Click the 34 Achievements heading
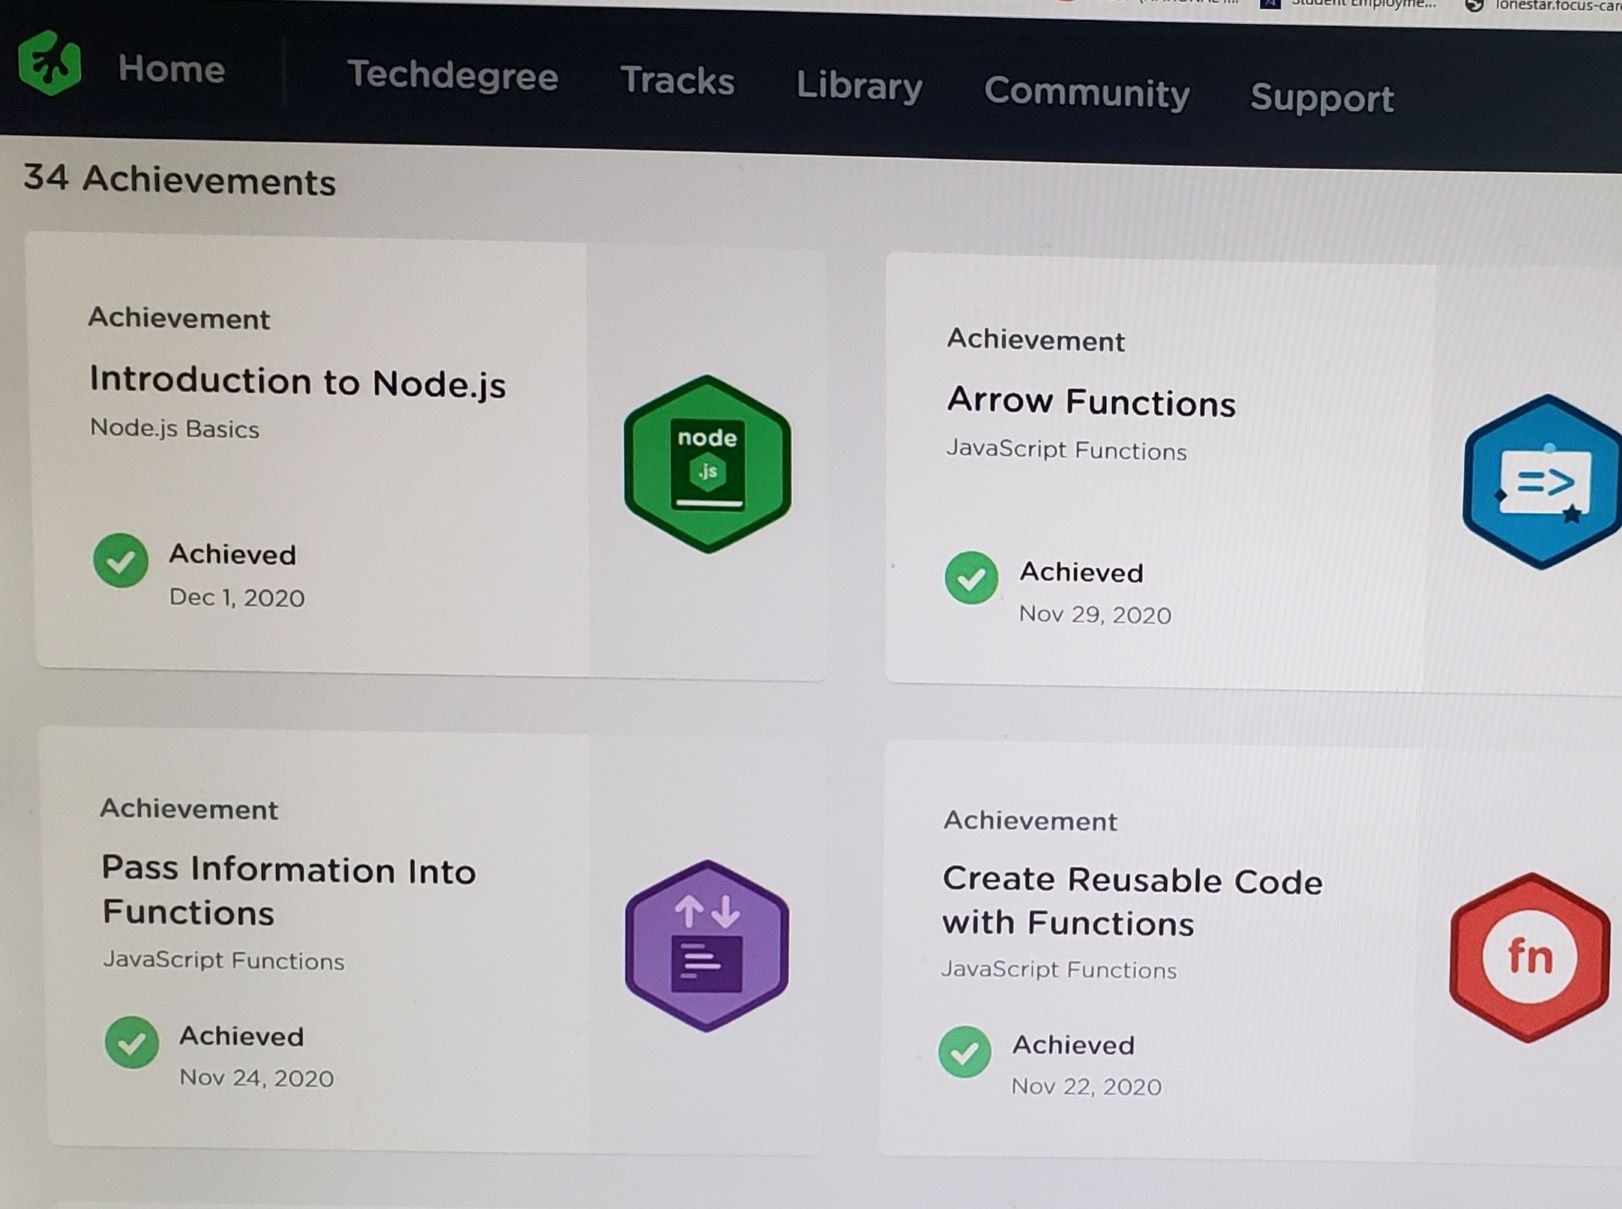 pos(179,180)
